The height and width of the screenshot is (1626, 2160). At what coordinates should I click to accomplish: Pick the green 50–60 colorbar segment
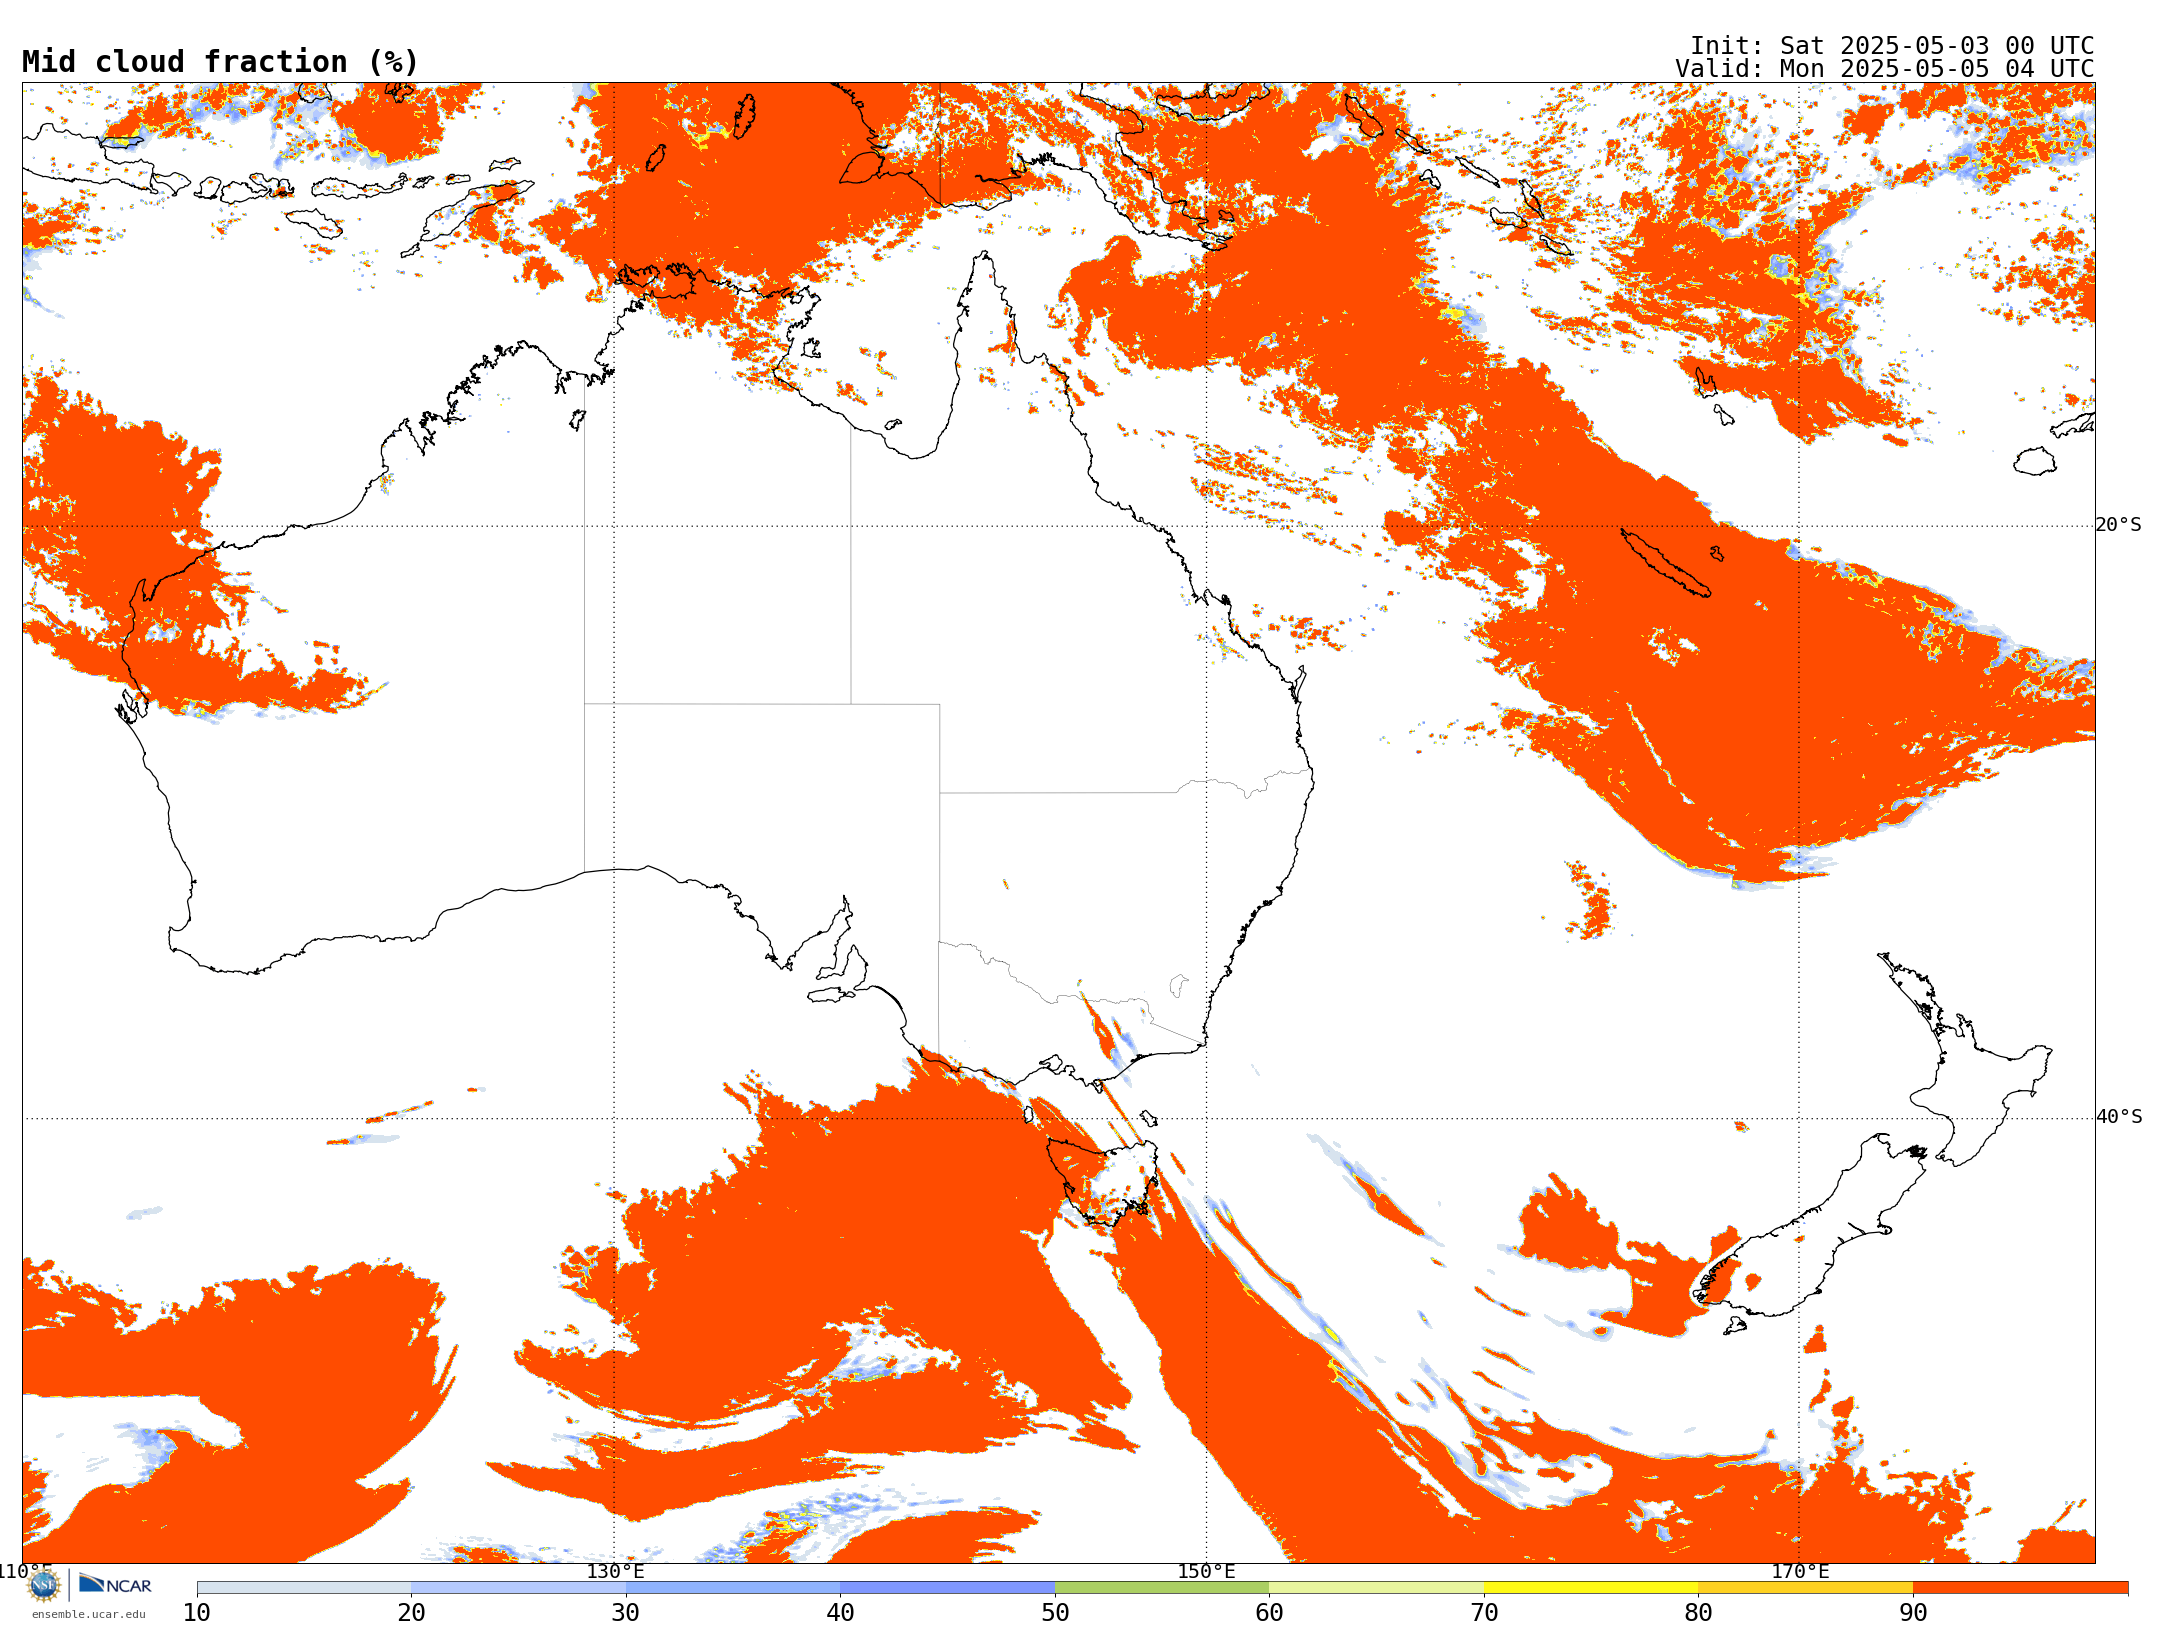(1162, 1588)
